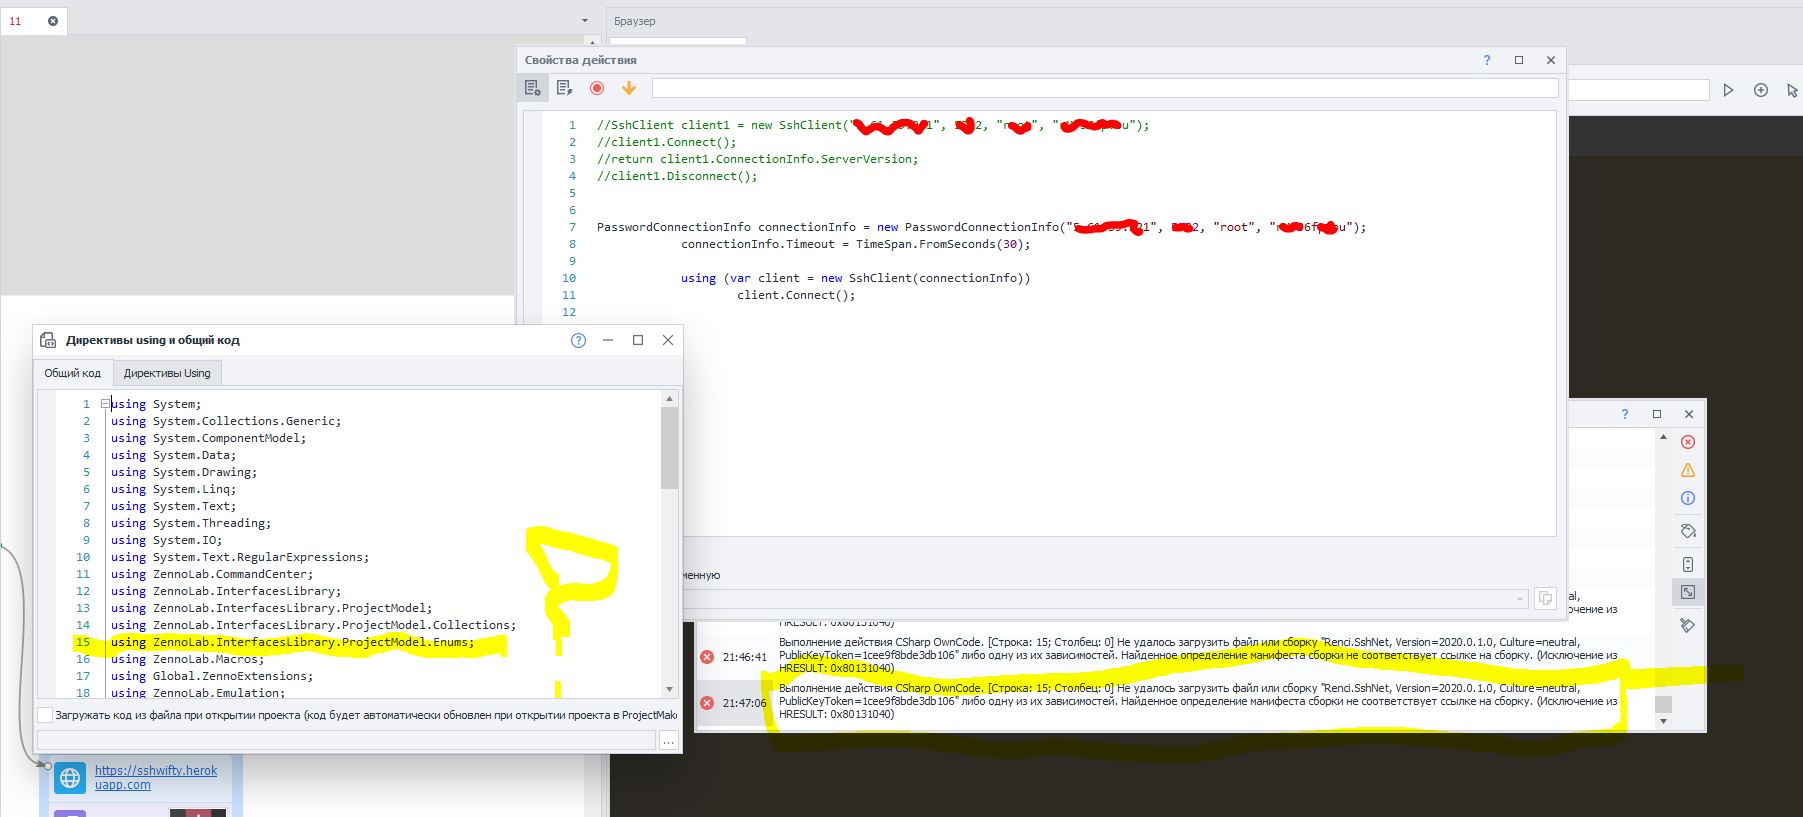
Task: Click scroll down arrow in using code editor
Action: (x=669, y=689)
